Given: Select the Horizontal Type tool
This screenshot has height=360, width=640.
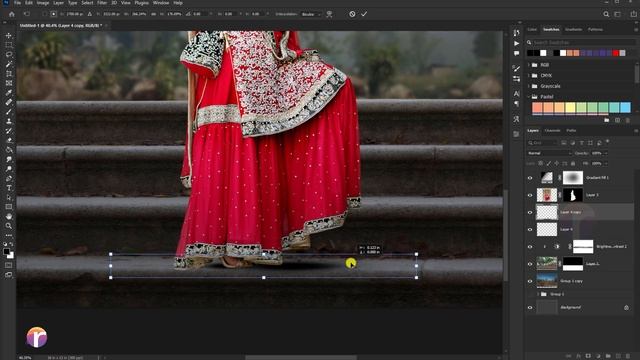Looking at the screenshot, I should click(9, 188).
